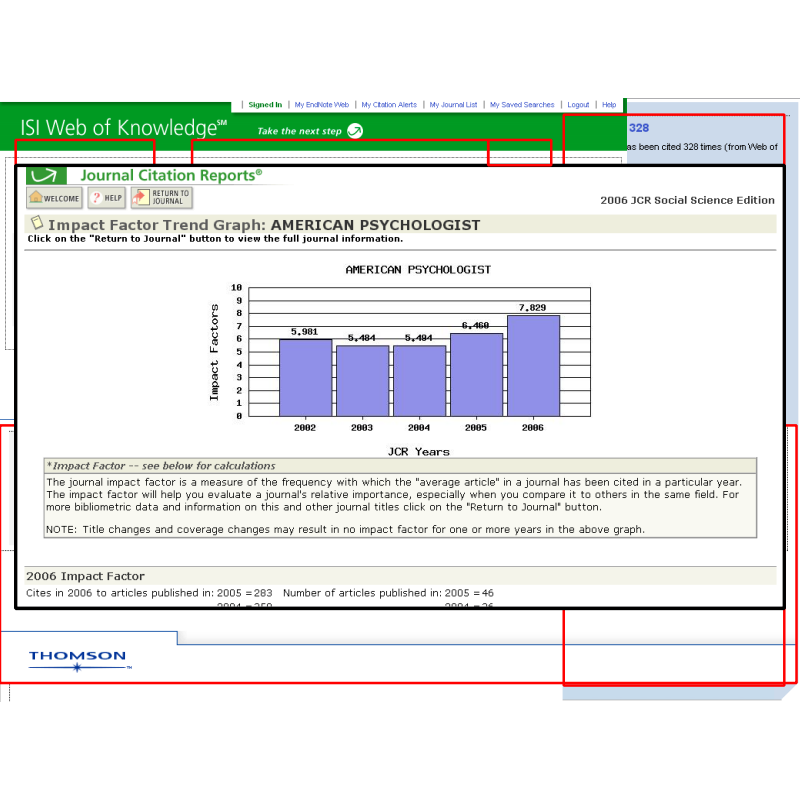The image size is (800, 800).
Task: Select the 2006 bar in the chart
Action: click(x=533, y=365)
